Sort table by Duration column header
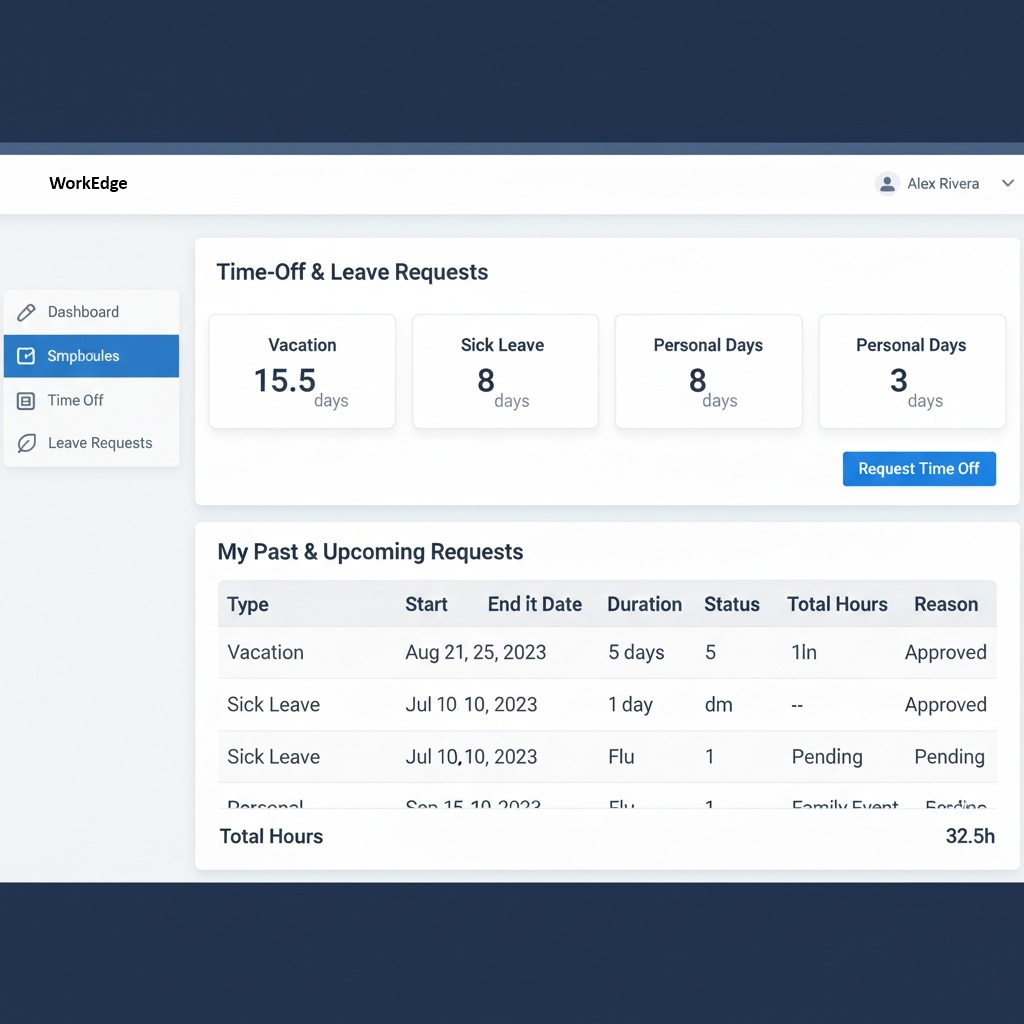The image size is (1024, 1024). click(644, 605)
